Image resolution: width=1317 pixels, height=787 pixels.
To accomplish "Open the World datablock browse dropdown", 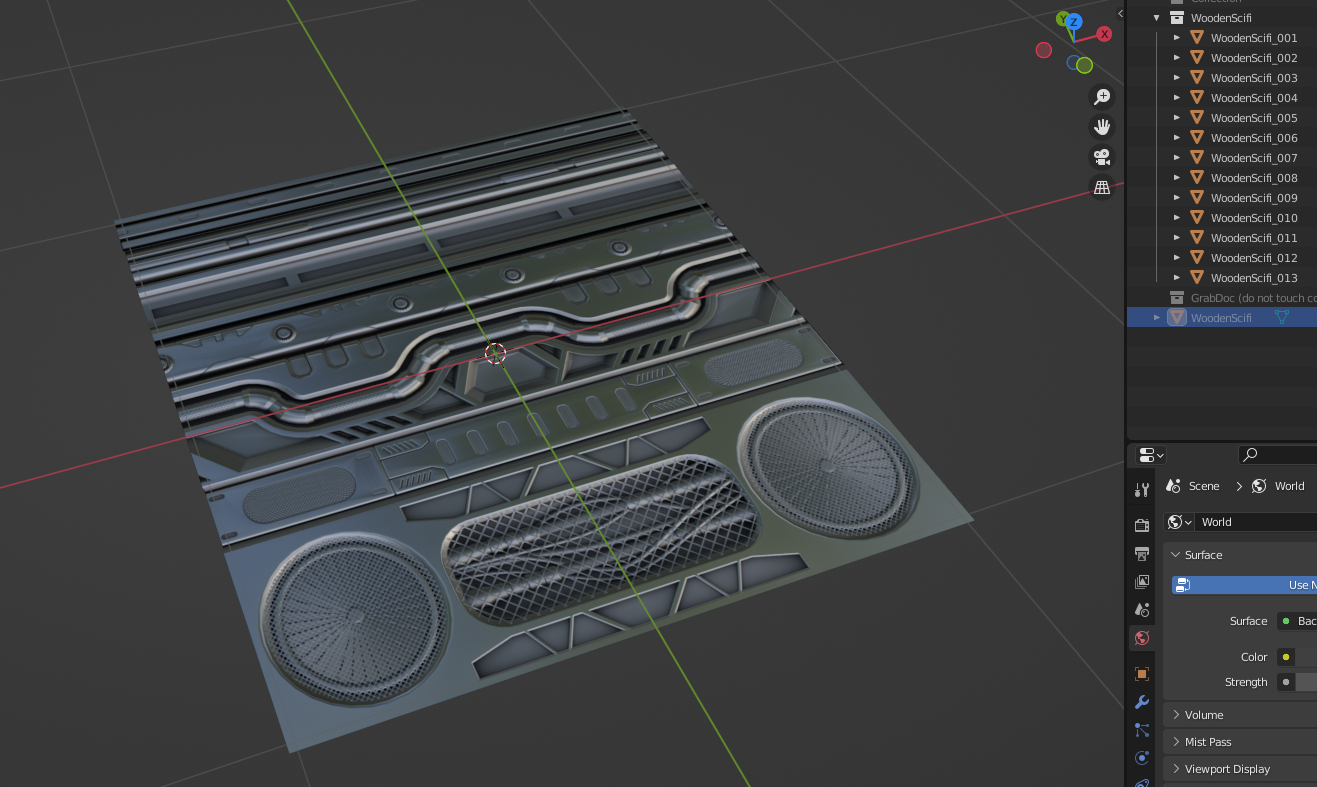I will click(x=1180, y=522).
